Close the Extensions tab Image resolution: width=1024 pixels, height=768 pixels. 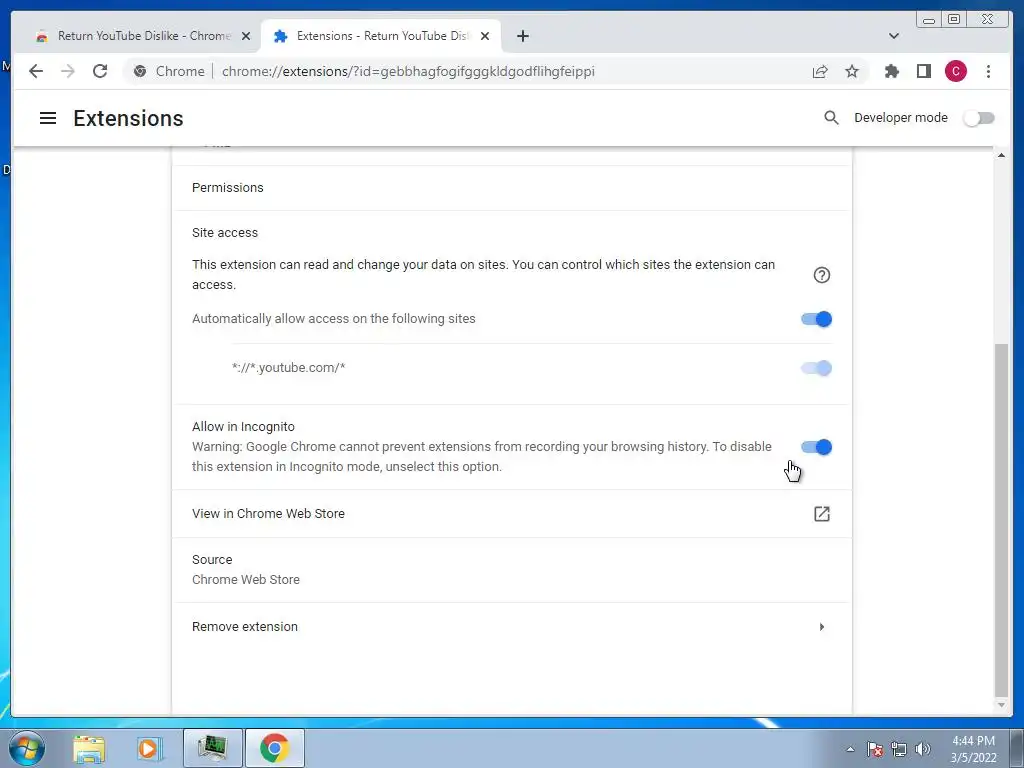485,36
